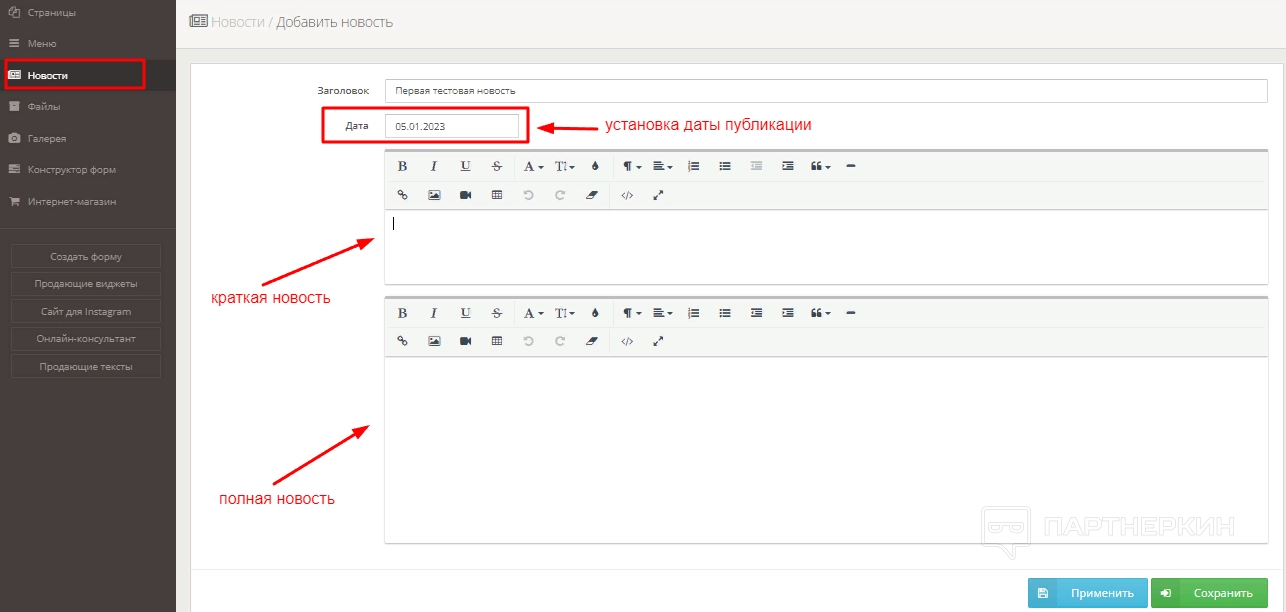
Task: Click undo in upper editor toolbar
Action: (x=528, y=195)
